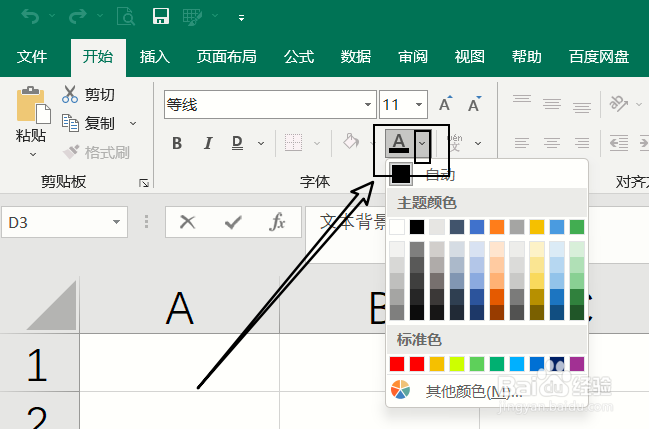
Task: Click the Redo icon in quick access toolbar
Action: point(78,17)
